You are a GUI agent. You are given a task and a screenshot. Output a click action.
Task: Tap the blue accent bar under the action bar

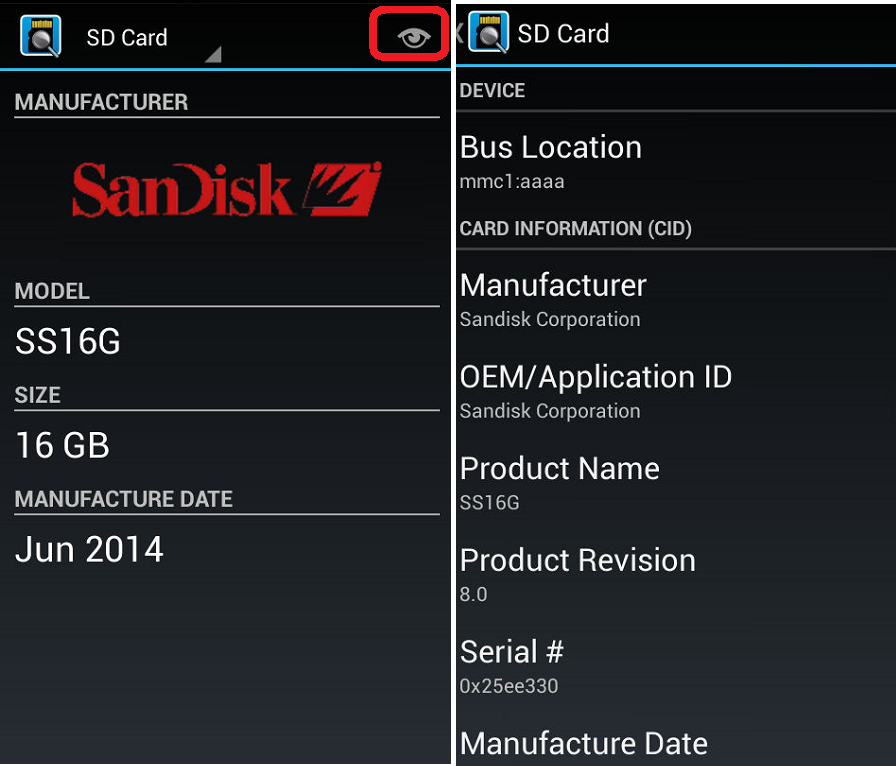coord(226,70)
